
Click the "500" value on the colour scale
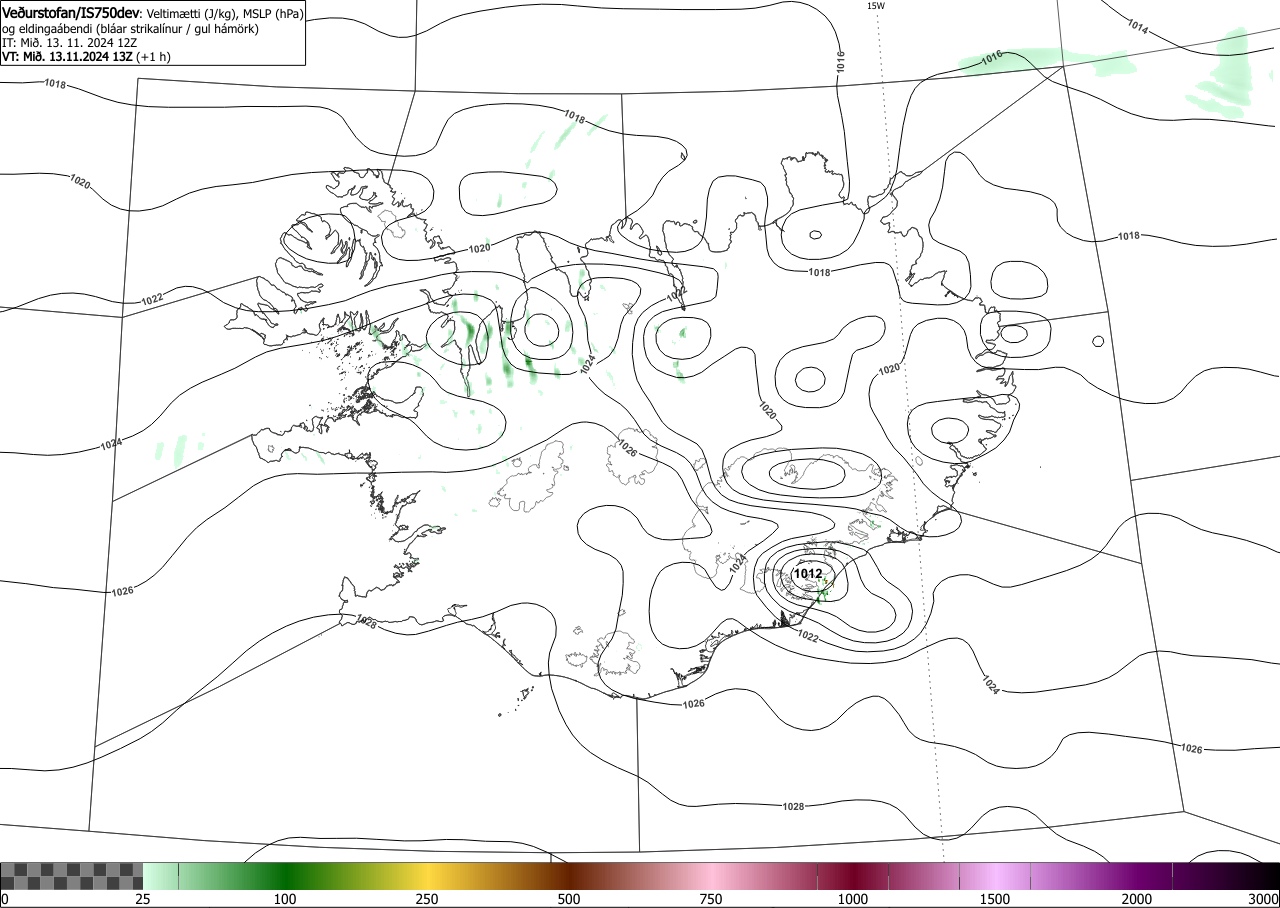click(569, 899)
